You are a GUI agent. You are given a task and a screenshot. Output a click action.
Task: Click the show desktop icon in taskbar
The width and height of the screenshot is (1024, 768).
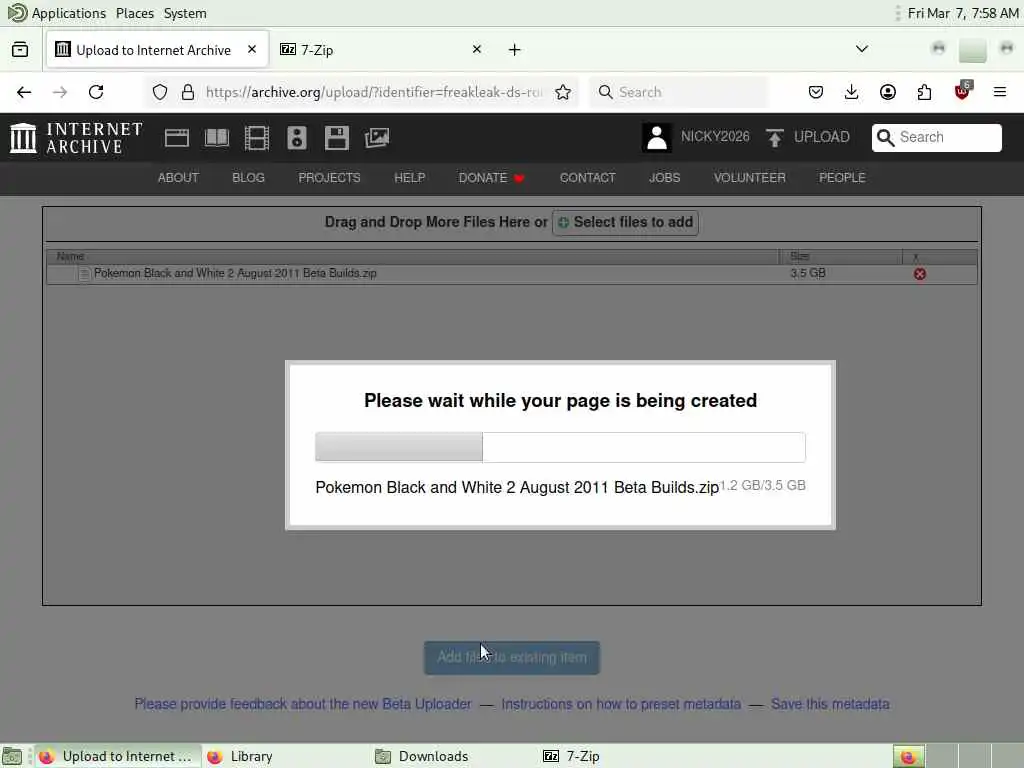coord(12,756)
